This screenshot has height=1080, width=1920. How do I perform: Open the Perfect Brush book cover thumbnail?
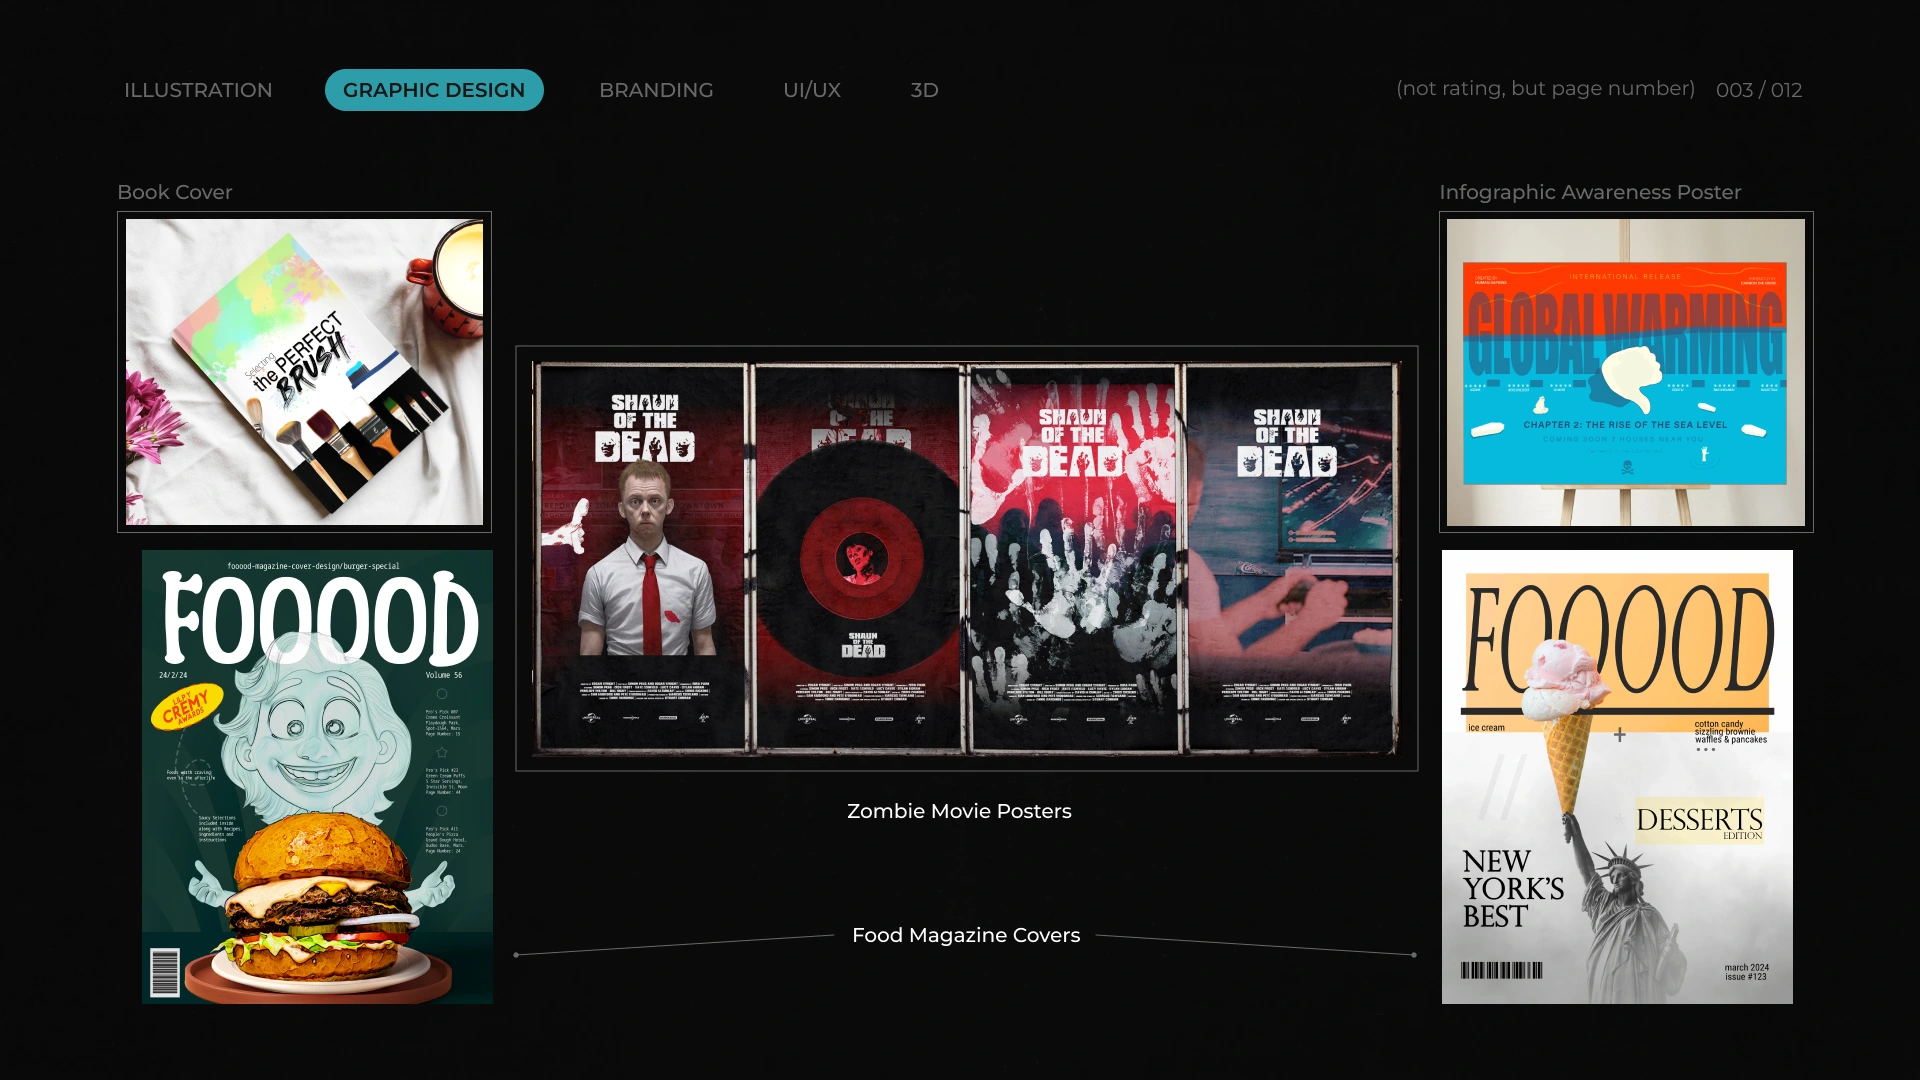click(x=304, y=372)
